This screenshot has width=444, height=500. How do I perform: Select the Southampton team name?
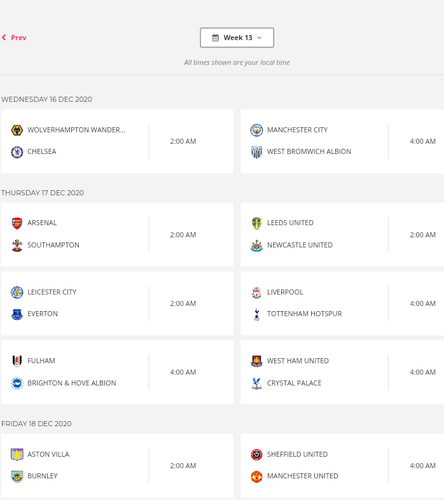53,245
